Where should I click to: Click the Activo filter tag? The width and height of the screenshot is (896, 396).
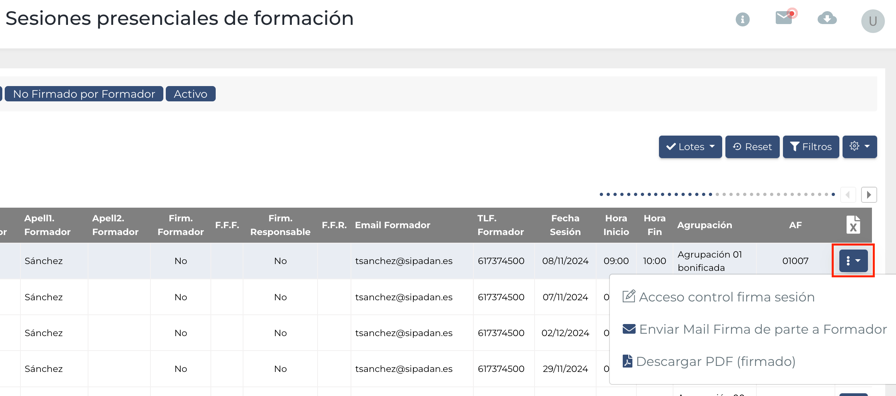pos(190,94)
